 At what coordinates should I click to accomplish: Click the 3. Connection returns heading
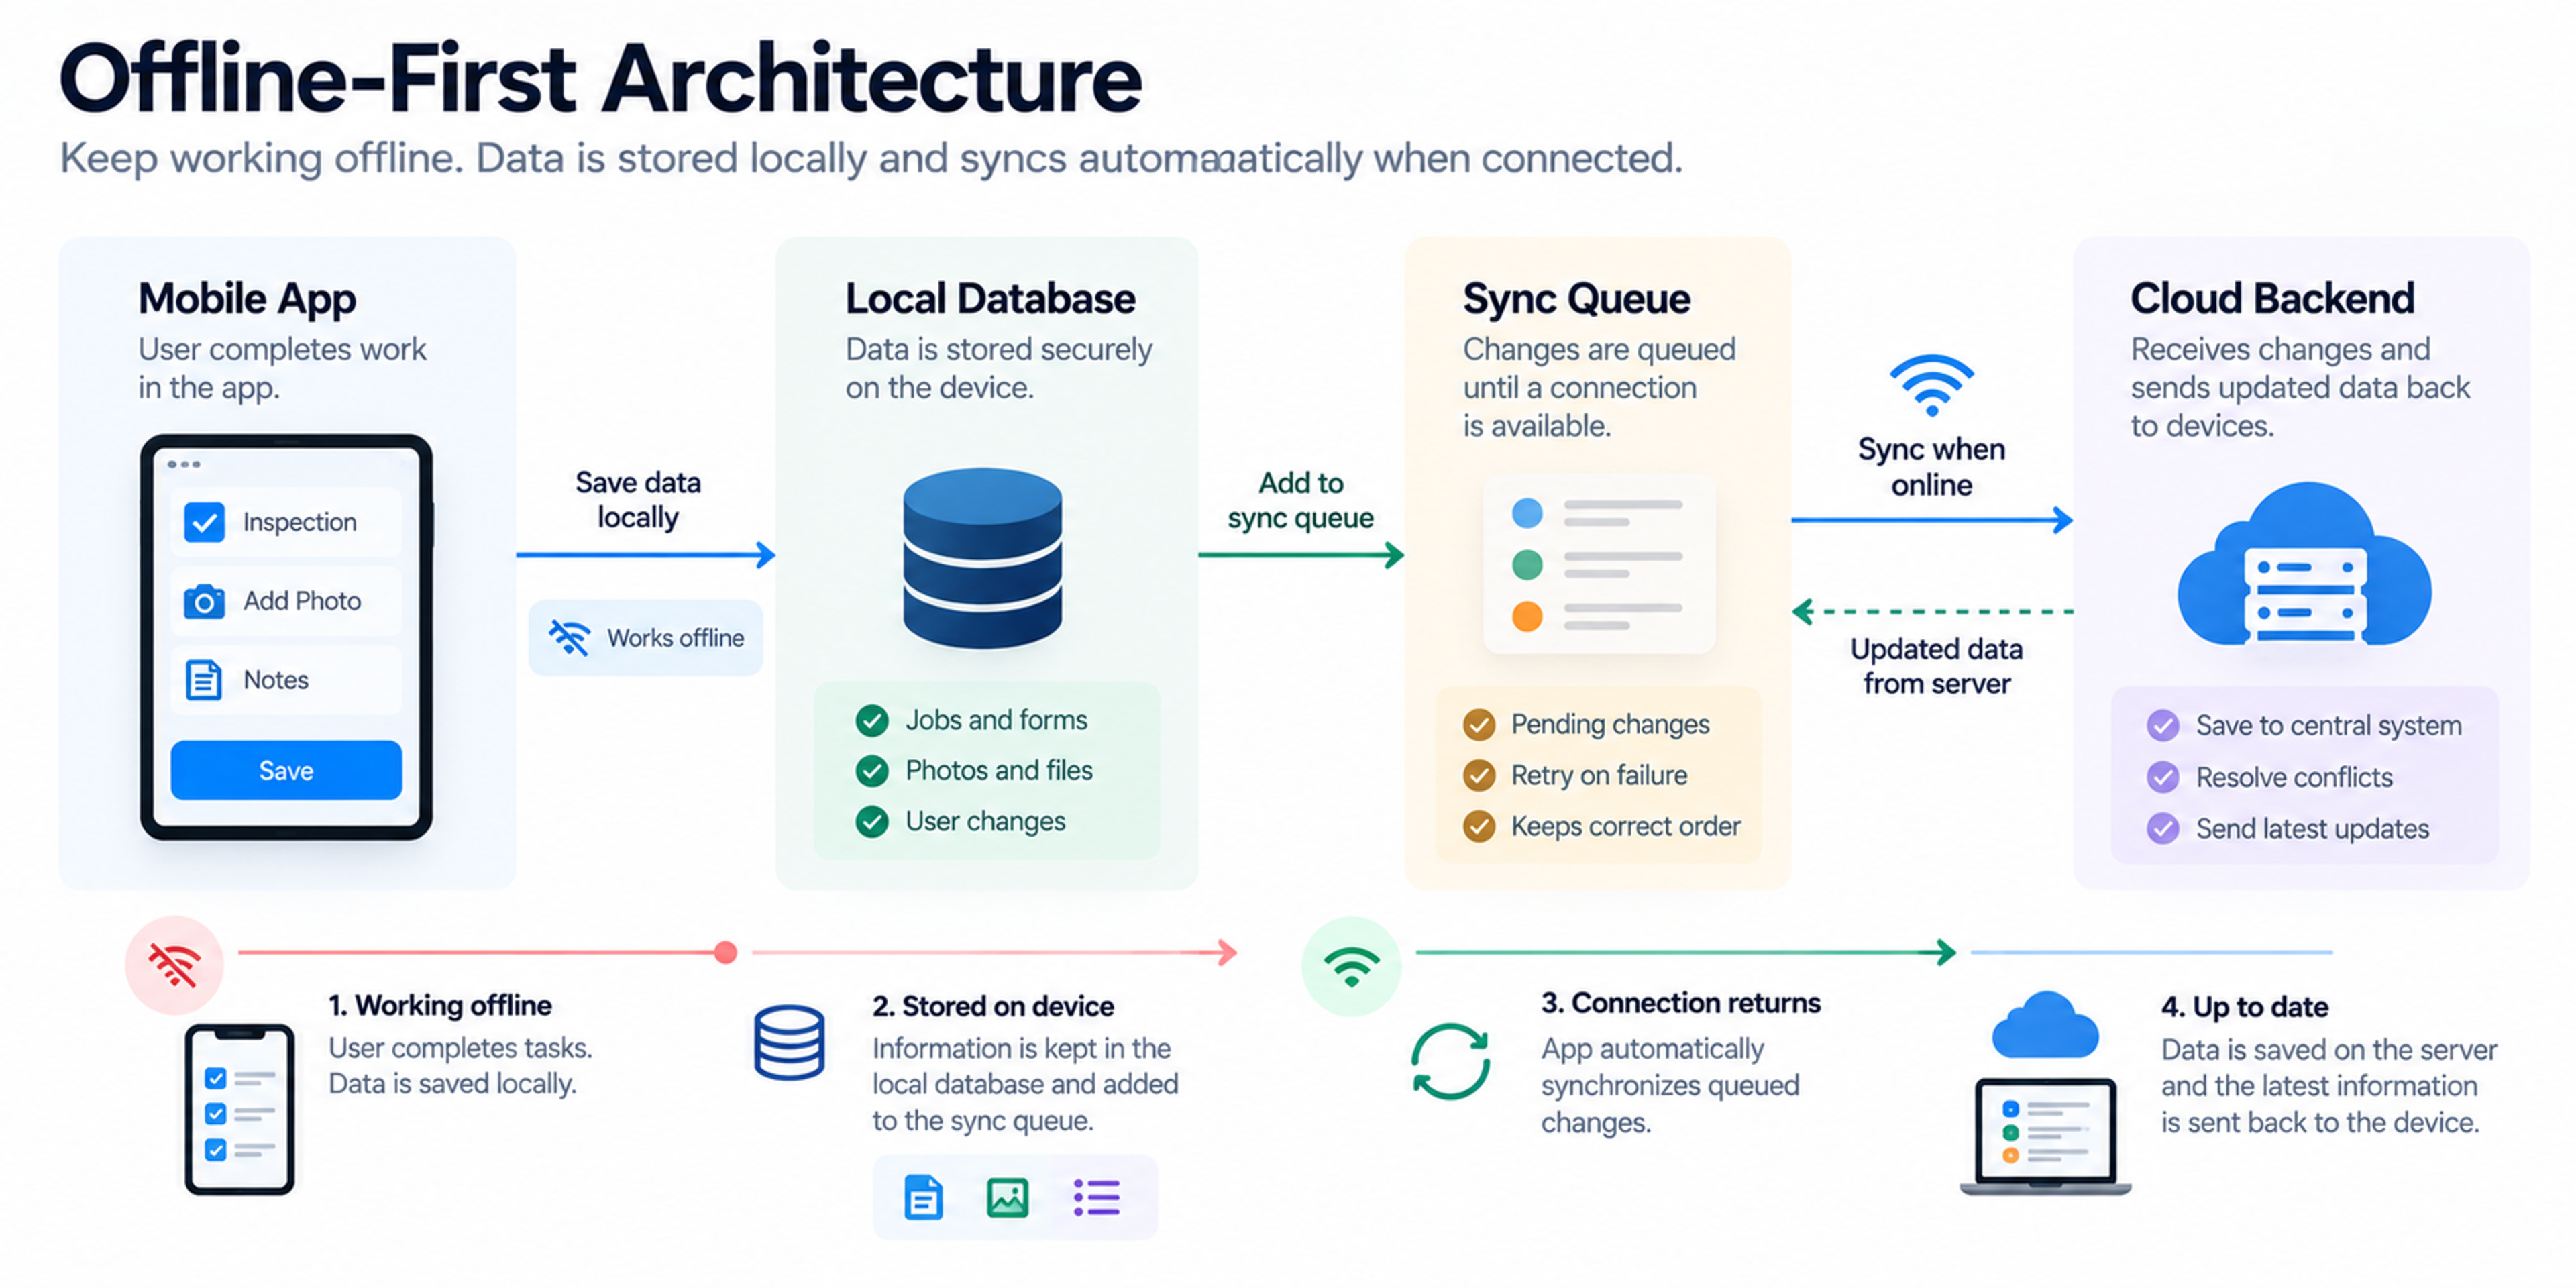click(x=1681, y=1003)
